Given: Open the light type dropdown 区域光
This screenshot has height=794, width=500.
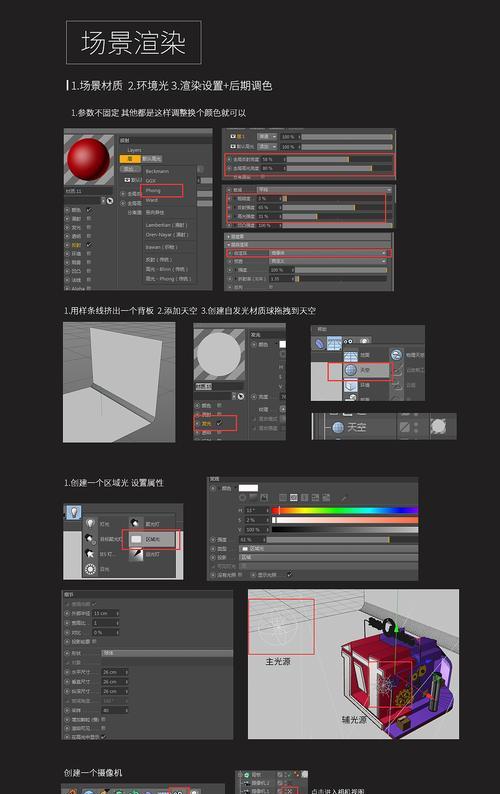Looking at the screenshot, I should point(329,548).
